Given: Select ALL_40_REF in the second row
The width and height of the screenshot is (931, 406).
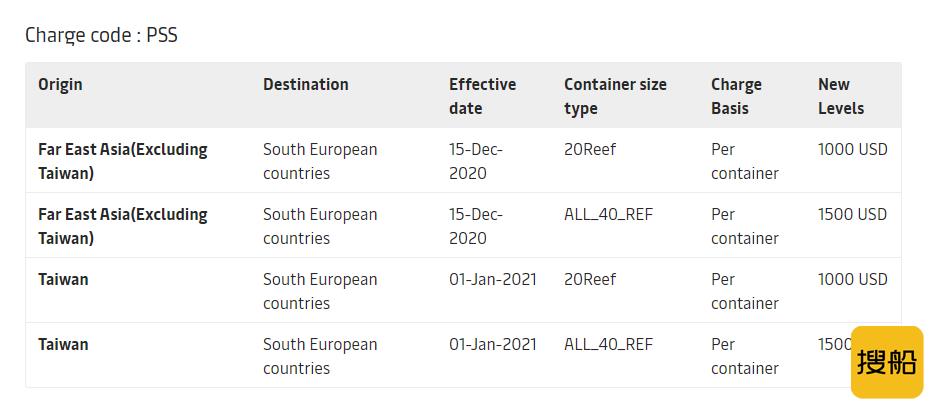Looking at the screenshot, I should click(x=609, y=214).
